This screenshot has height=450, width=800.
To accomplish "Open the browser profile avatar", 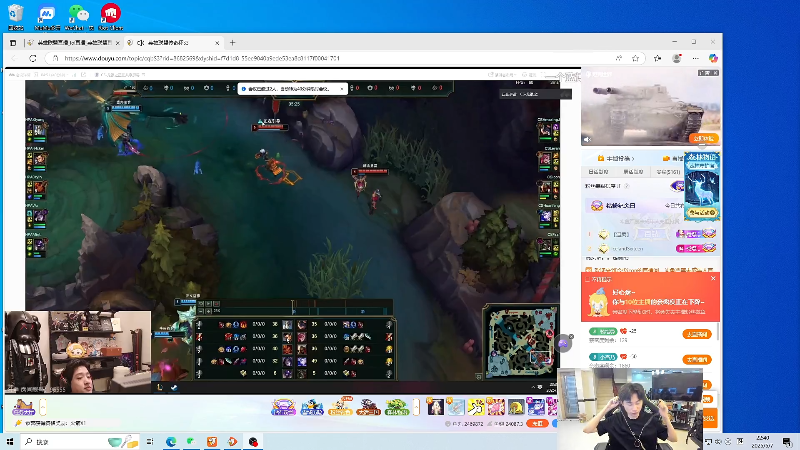I will (x=677, y=58).
